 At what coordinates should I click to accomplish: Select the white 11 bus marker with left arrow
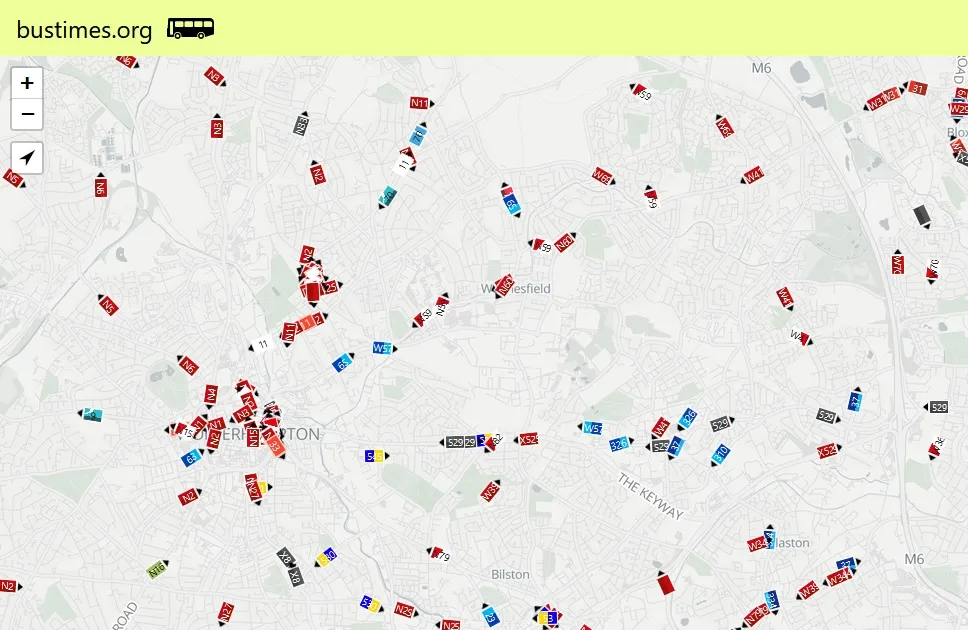tap(262, 345)
